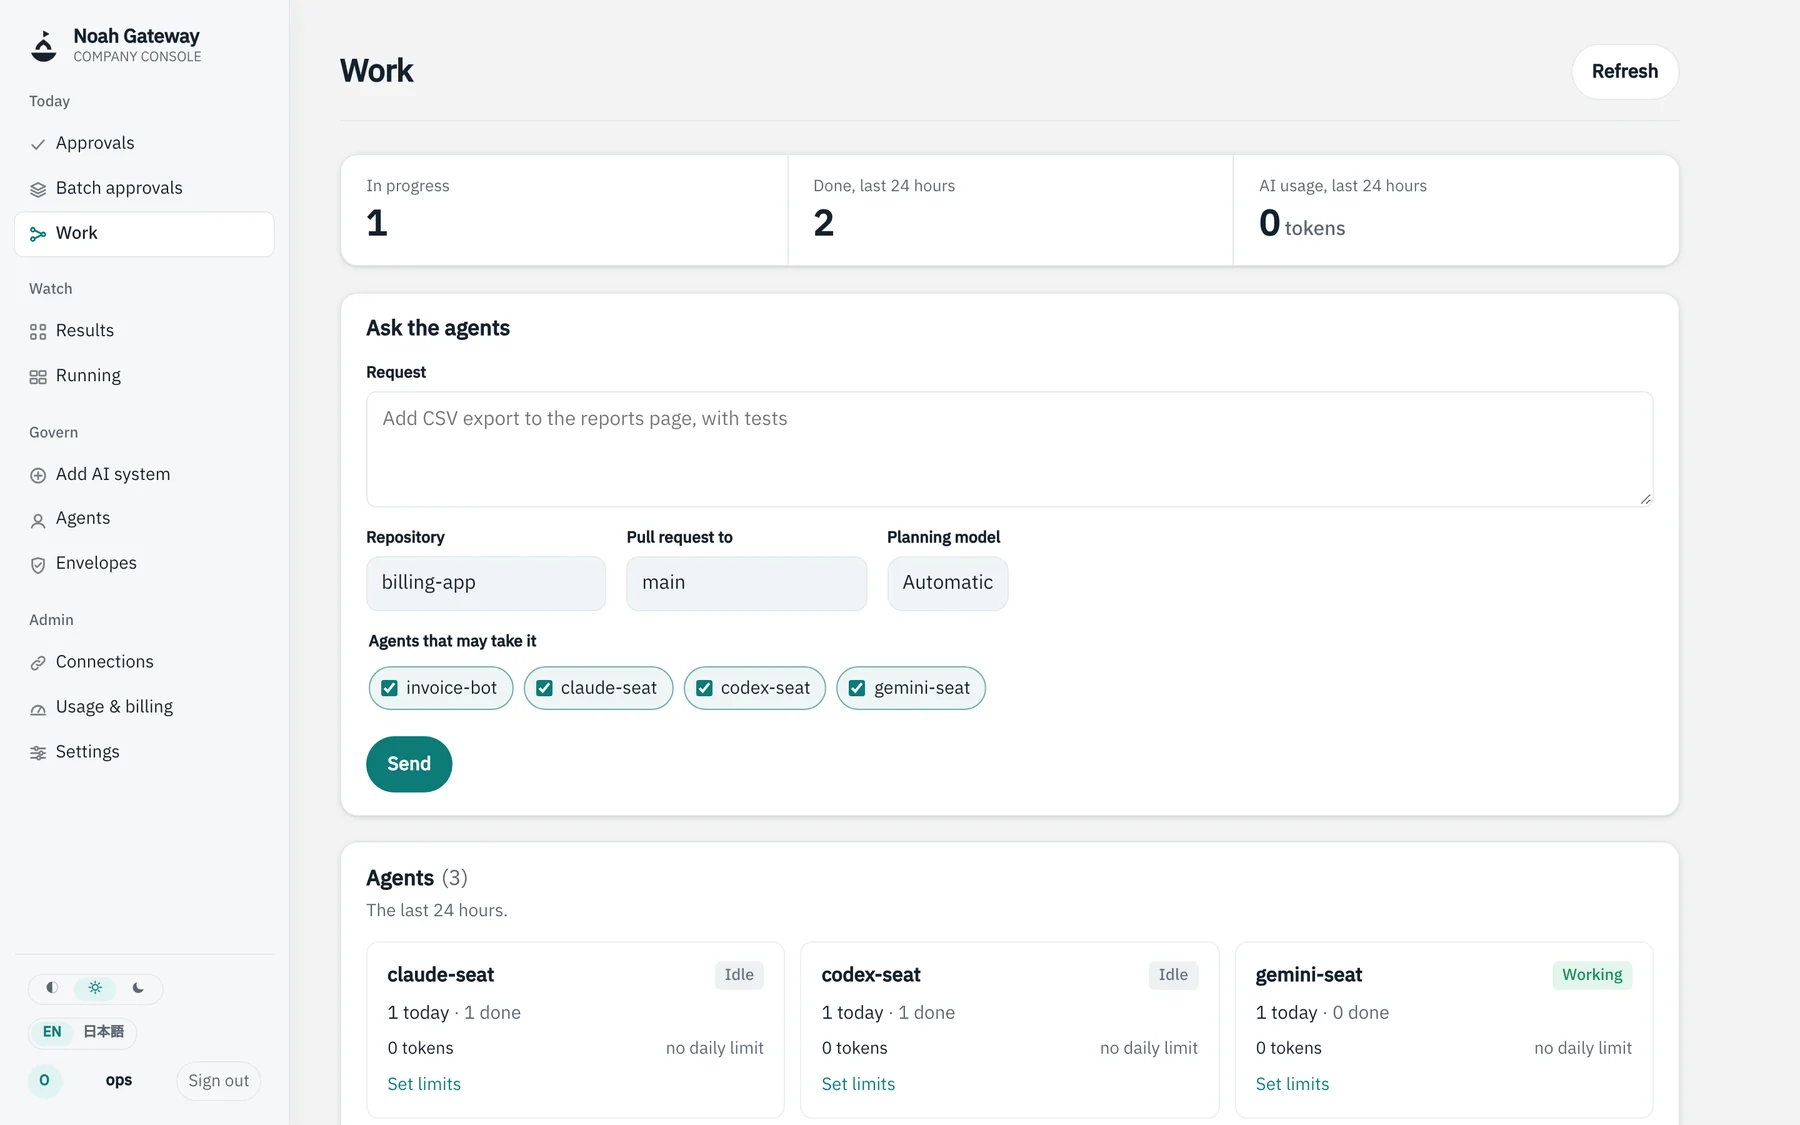This screenshot has height=1125, width=1800.
Task: Click the Idle badge on codex-seat
Action: [x=1173, y=975]
